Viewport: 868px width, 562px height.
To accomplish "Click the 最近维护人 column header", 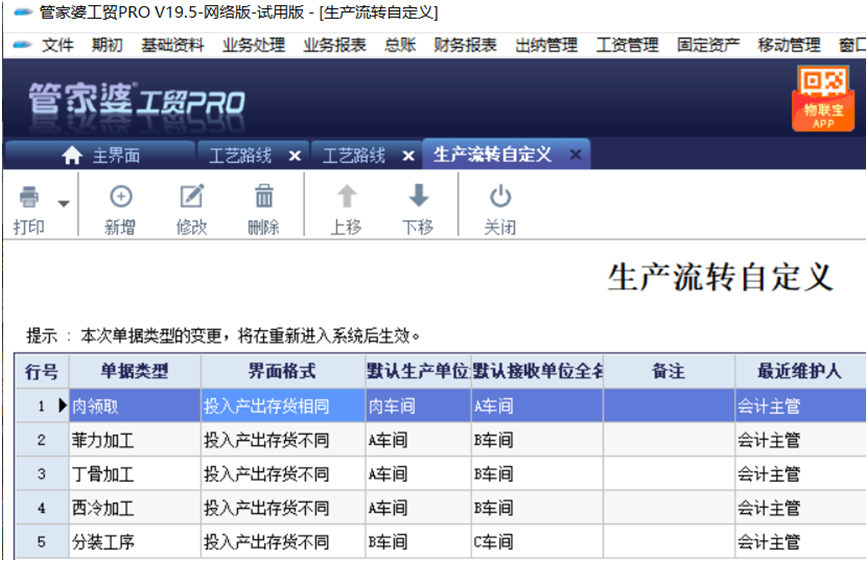I will [x=800, y=371].
